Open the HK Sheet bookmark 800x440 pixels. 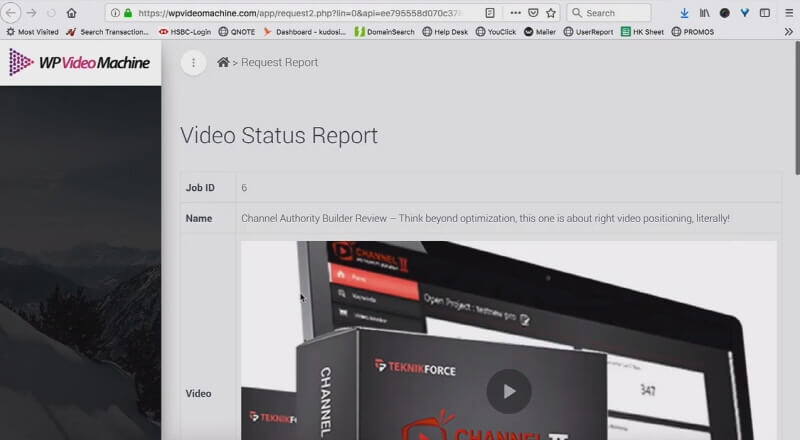coord(642,32)
